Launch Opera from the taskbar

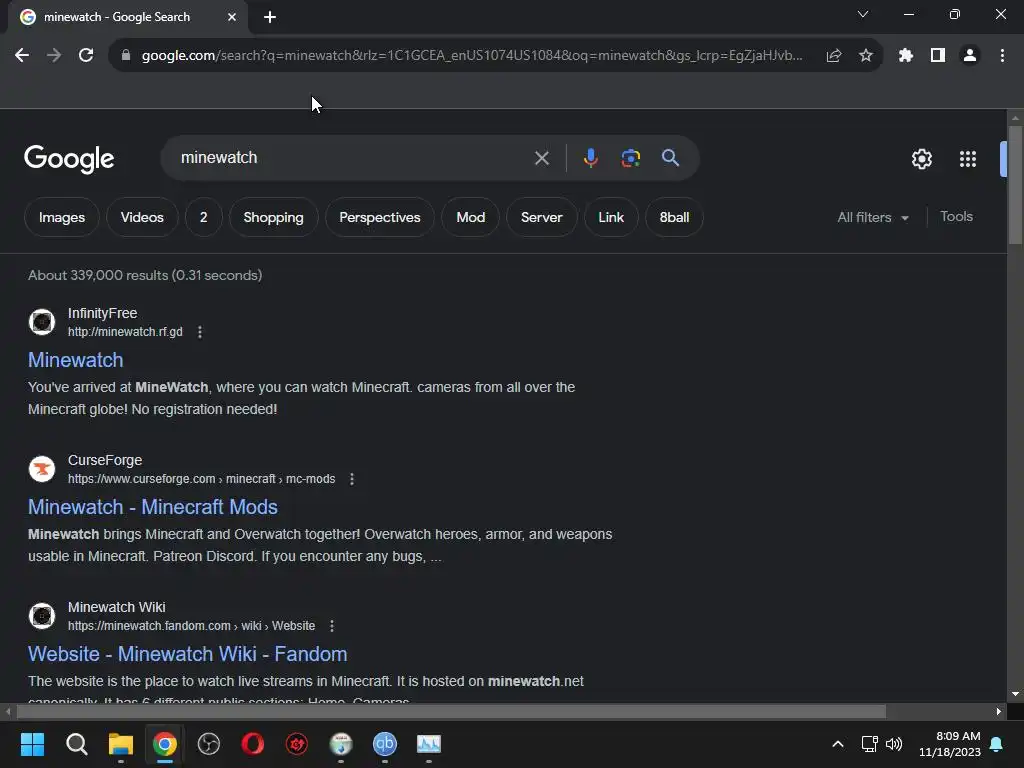pyautogui.click(x=253, y=744)
